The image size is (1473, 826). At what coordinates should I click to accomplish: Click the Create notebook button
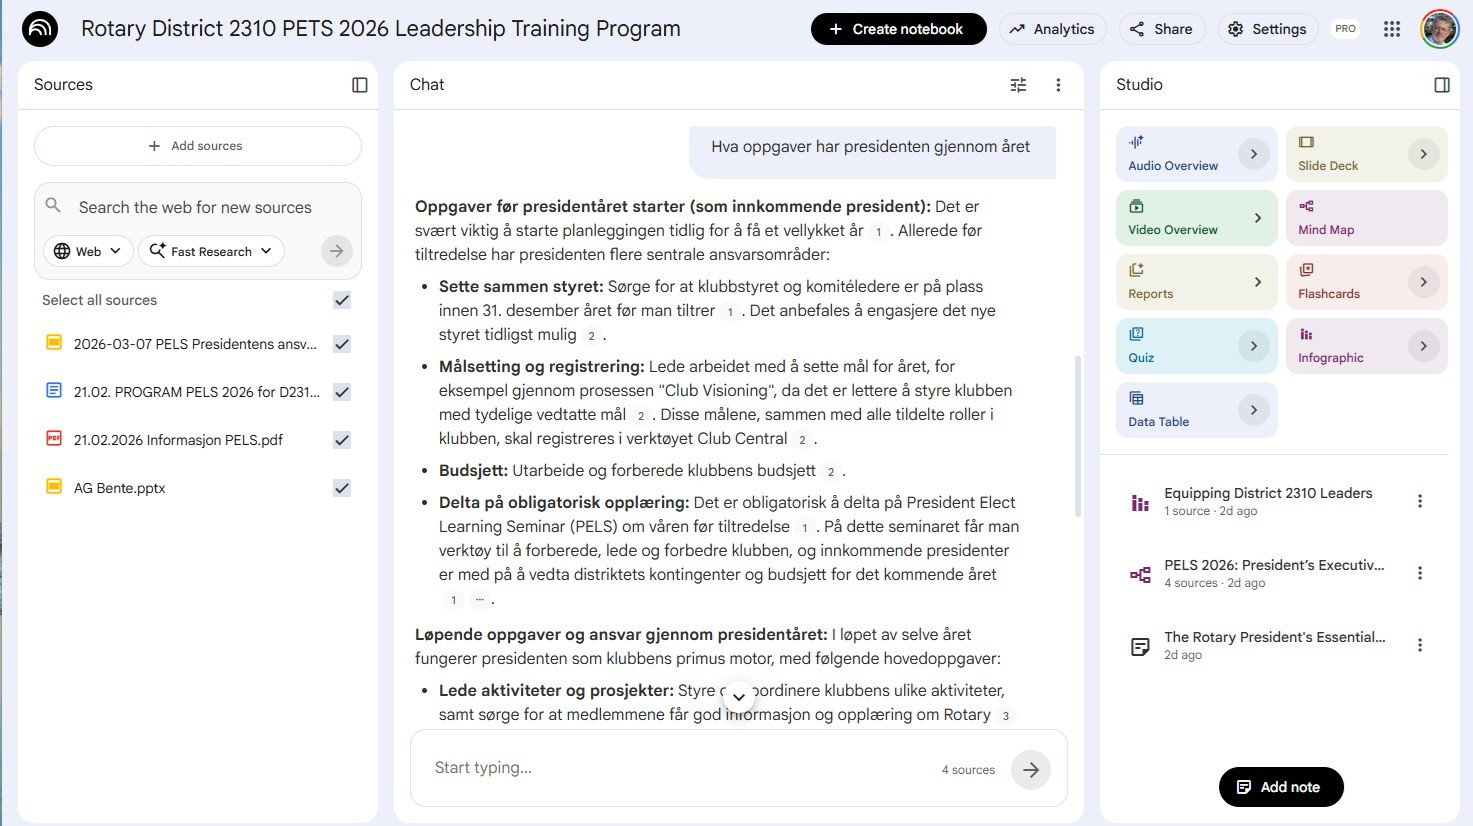pyautogui.click(x=898, y=29)
